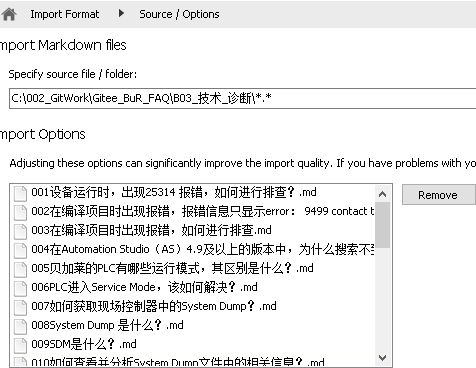Select the 010如何查看并分析System Dump file entry
Viewport: 476px width, 368px height.
pos(178,362)
